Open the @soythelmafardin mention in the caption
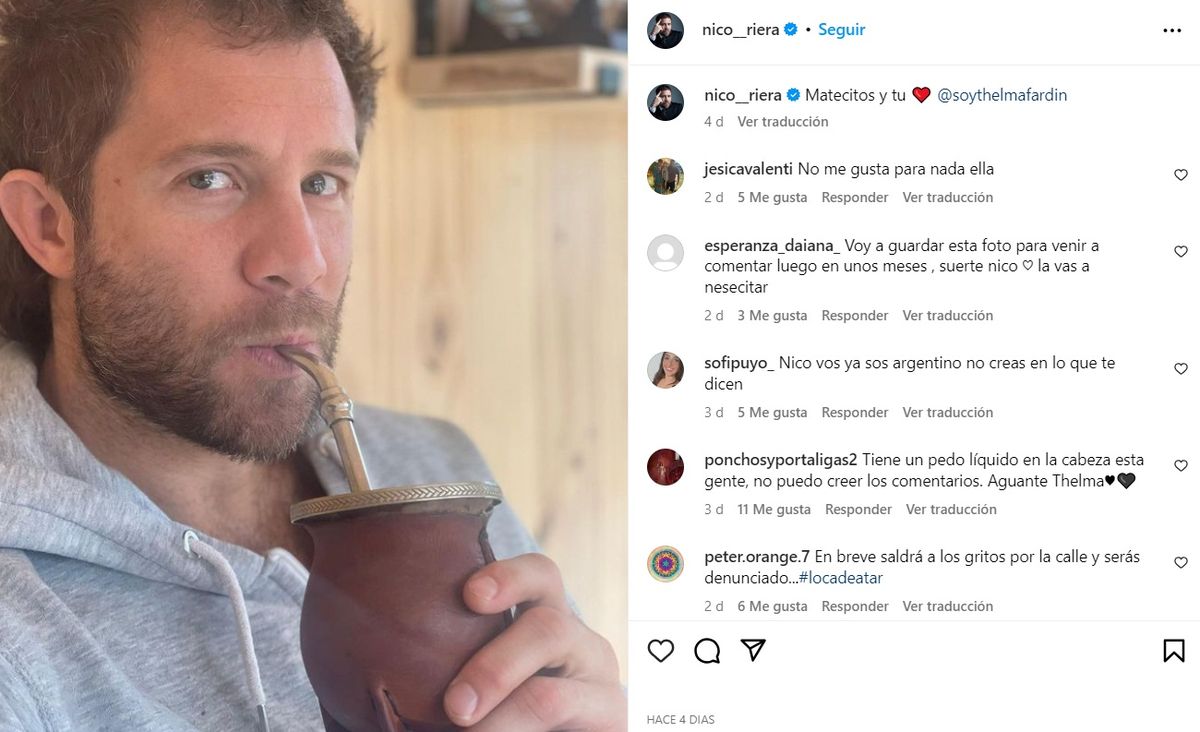 [x=1002, y=94]
